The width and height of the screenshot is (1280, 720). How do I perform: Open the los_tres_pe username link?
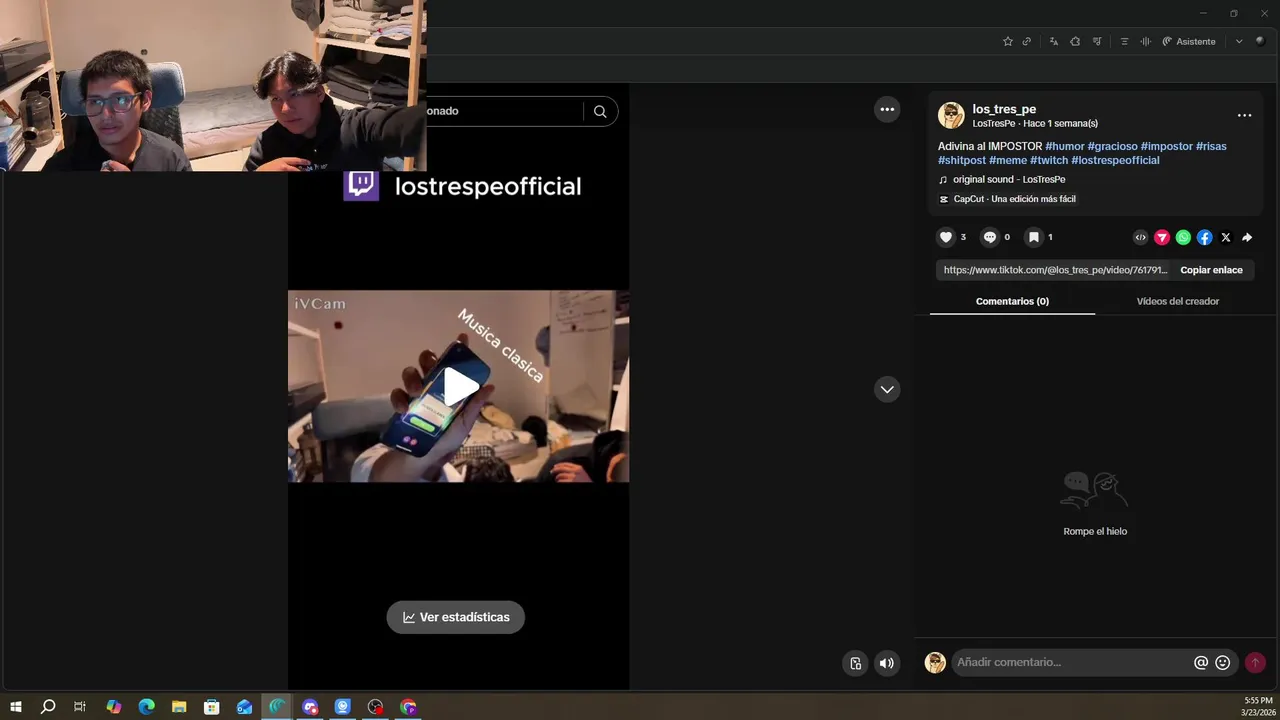(1004, 109)
